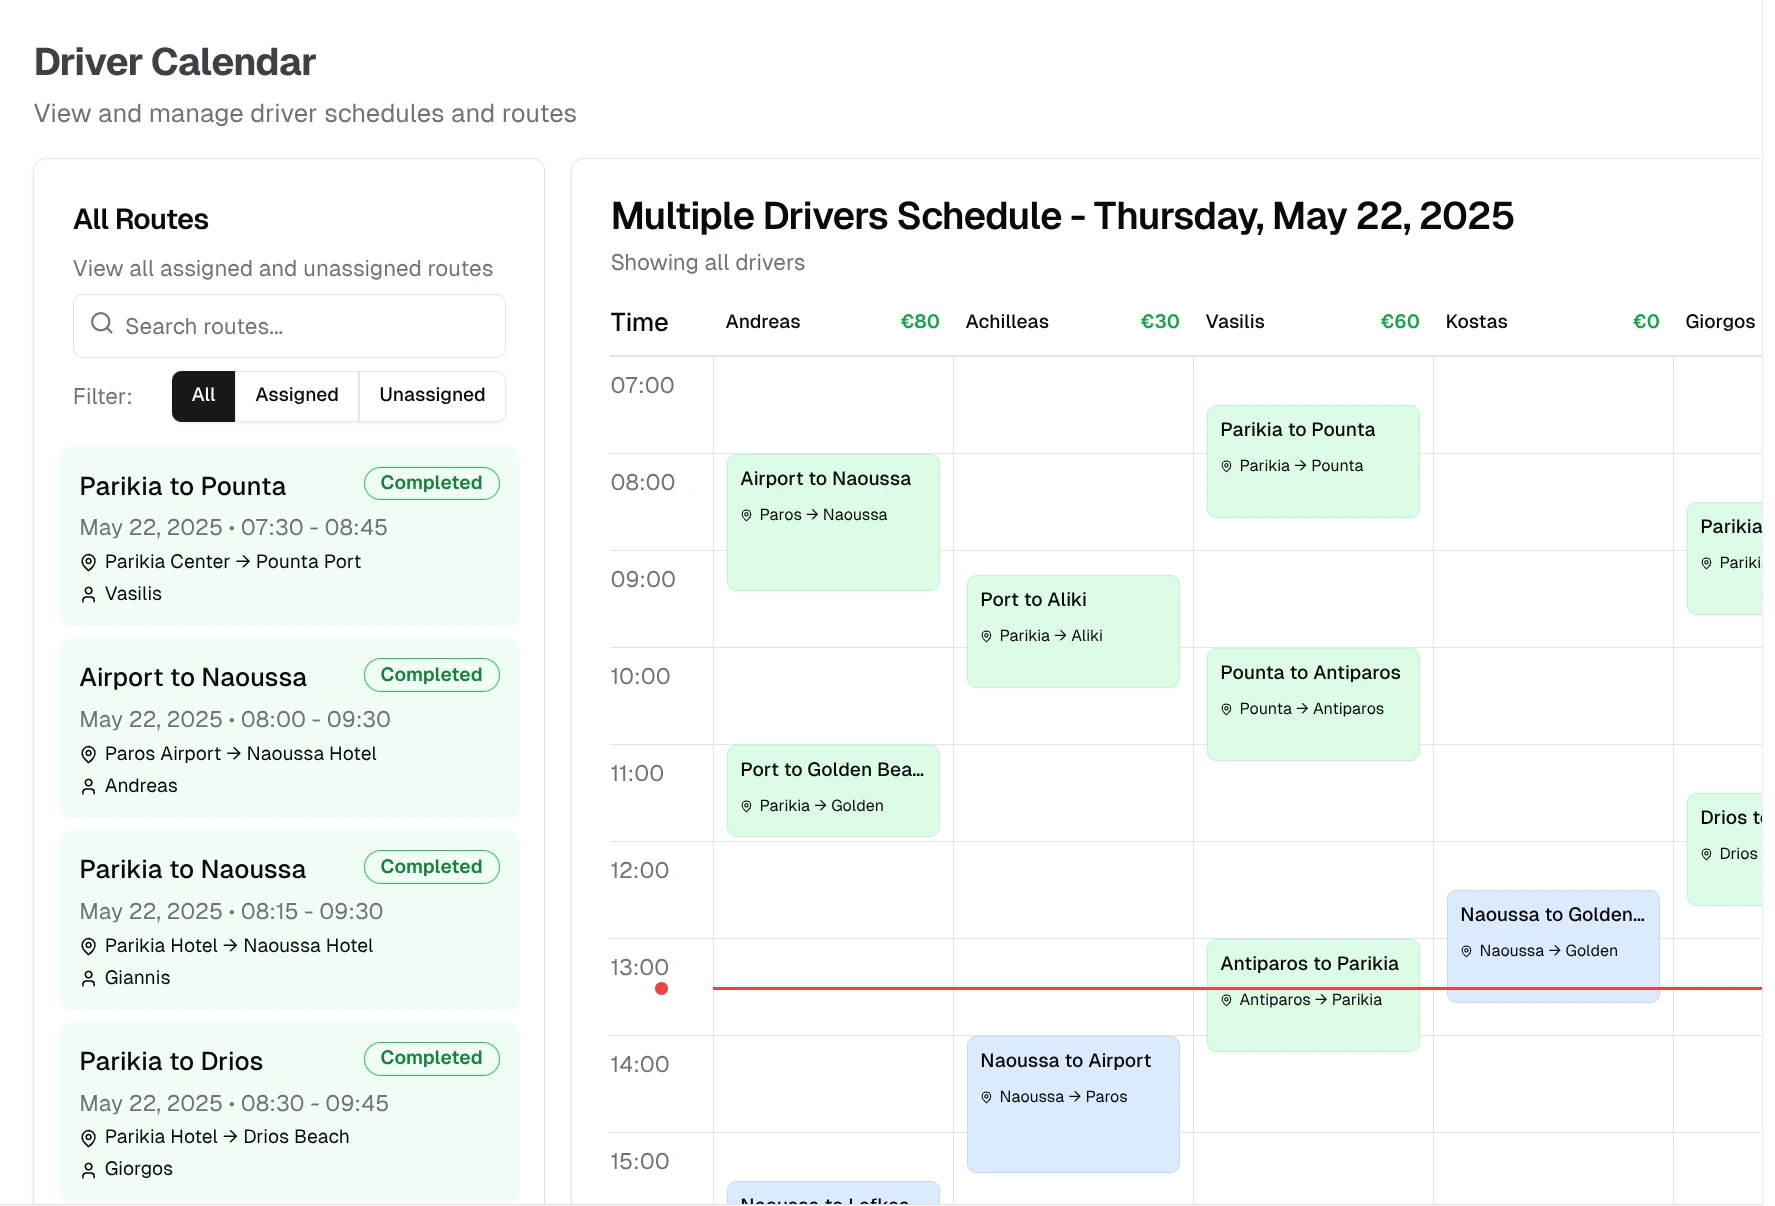Click the pin icon in the Pounta to Antiparos event
The width and height of the screenshot is (1775, 1206).
pos(1228,708)
